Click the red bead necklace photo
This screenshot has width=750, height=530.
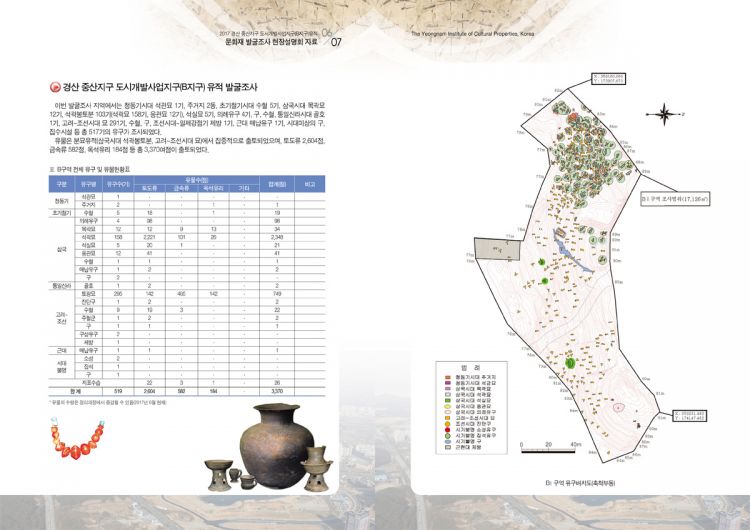pos(77,438)
